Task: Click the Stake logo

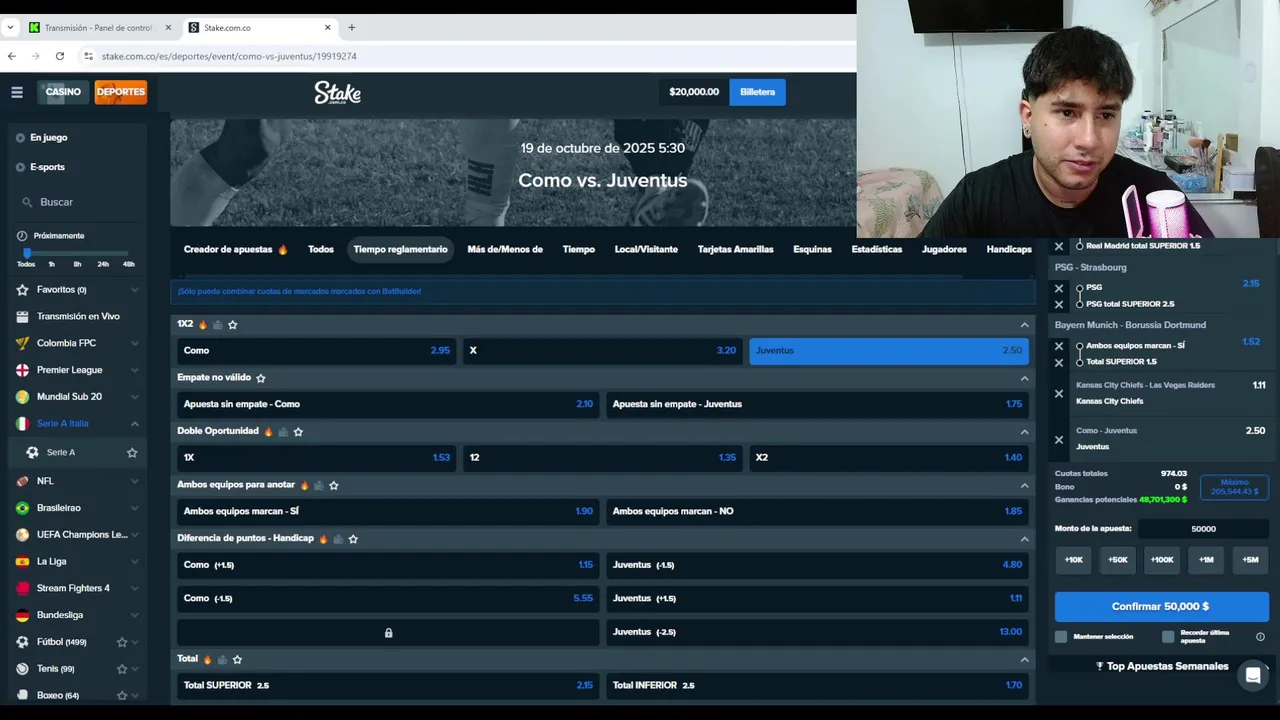Action: point(338,92)
